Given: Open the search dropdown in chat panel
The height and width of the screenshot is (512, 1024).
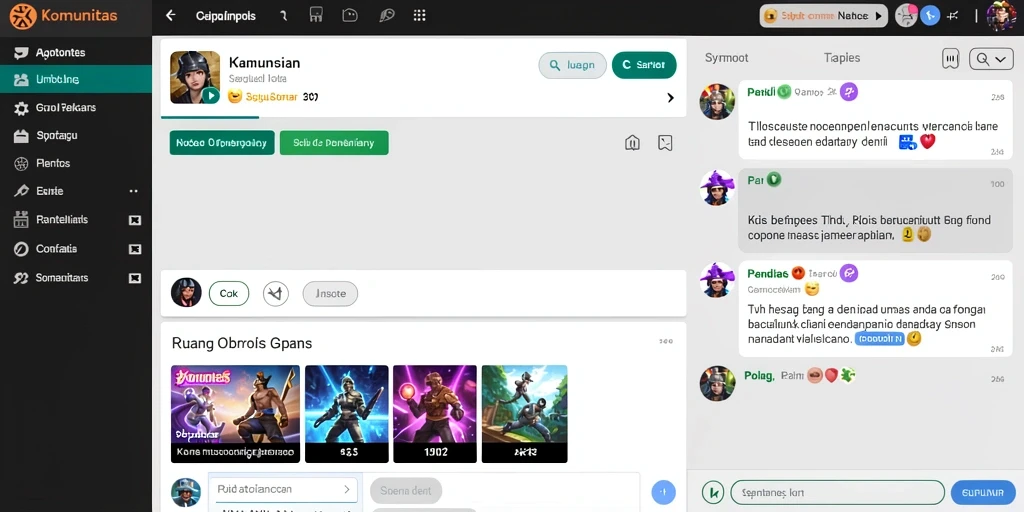Looking at the screenshot, I should point(991,59).
